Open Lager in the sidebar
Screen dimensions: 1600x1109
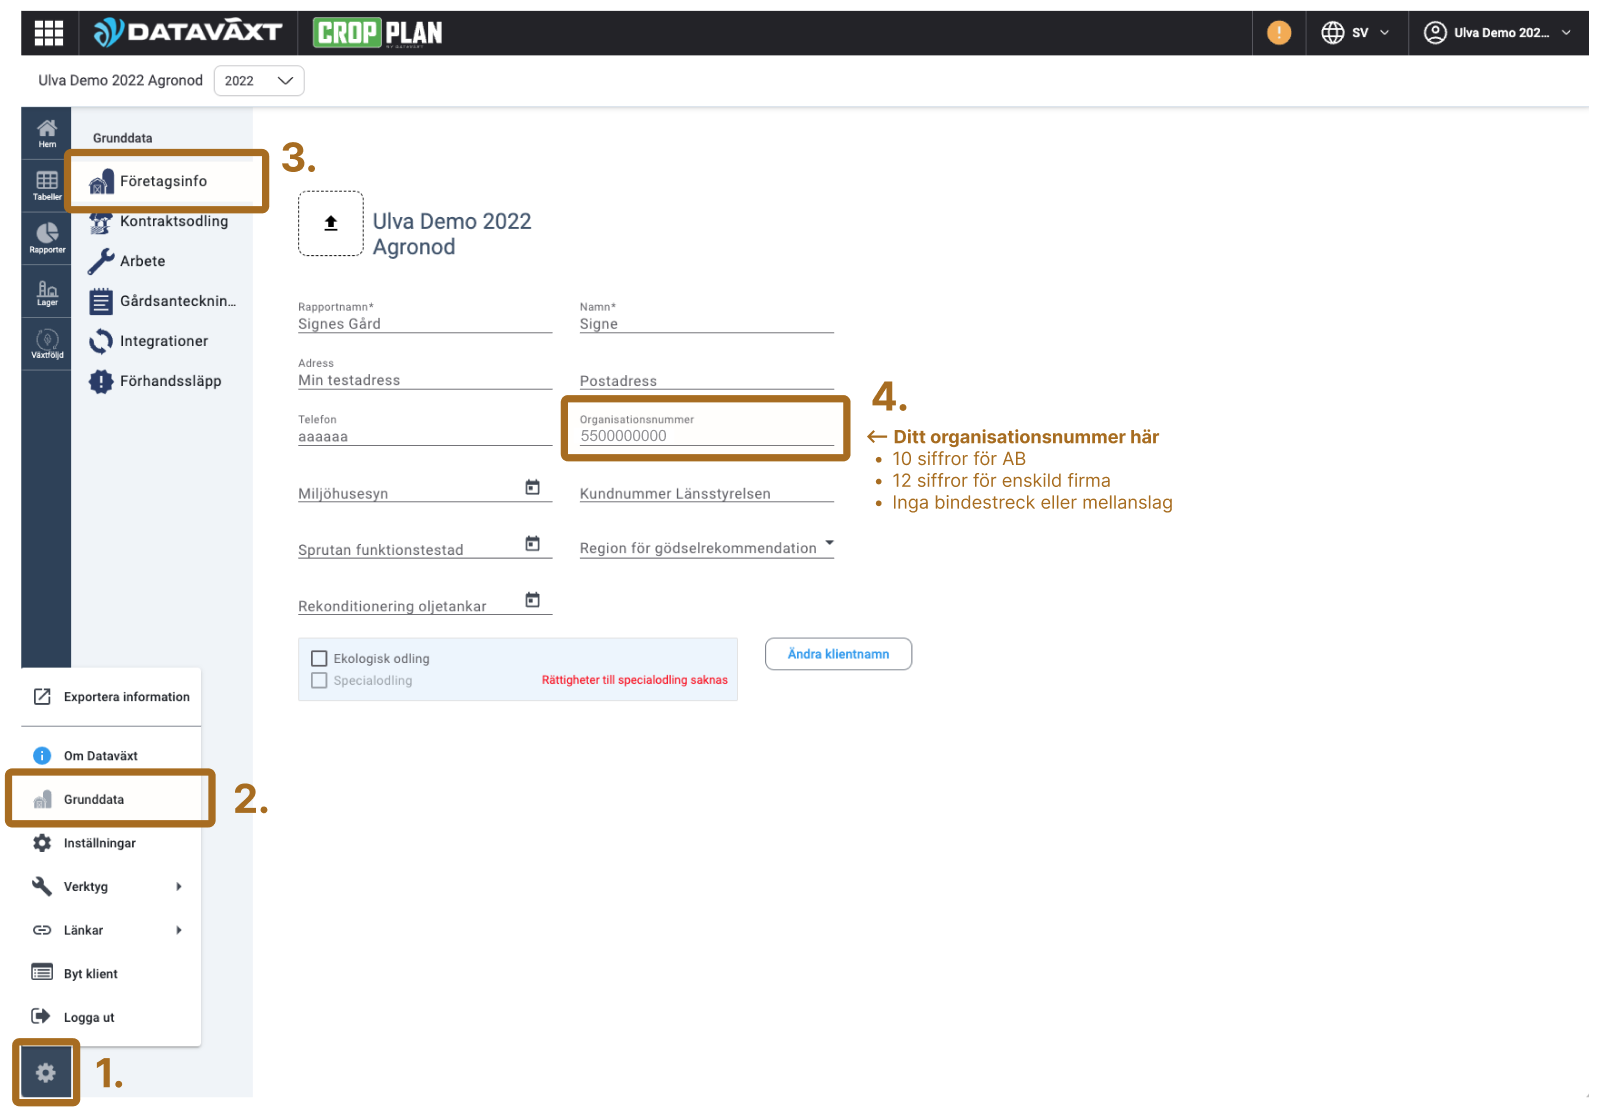[x=47, y=292]
